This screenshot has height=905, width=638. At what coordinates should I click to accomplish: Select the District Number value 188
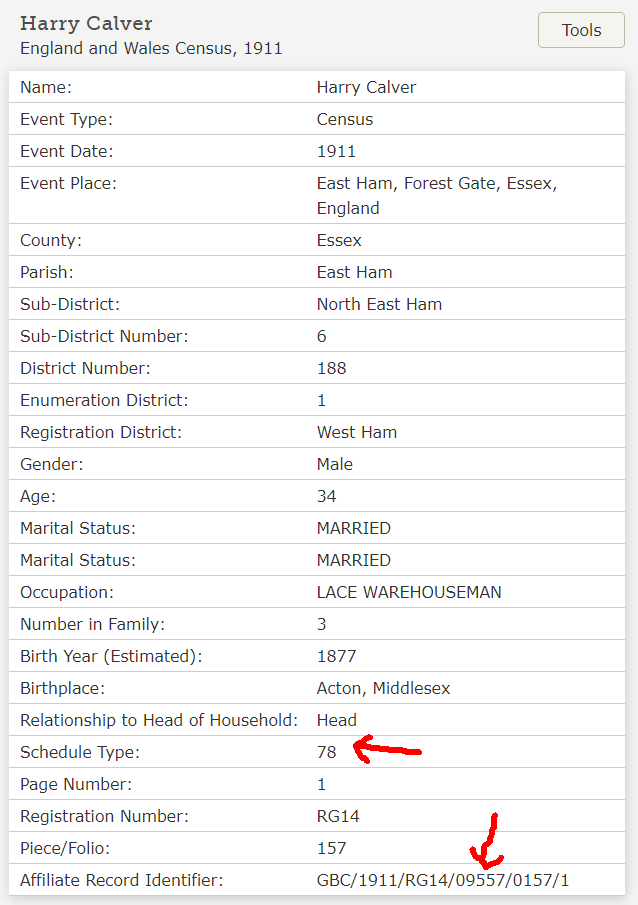tap(331, 368)
